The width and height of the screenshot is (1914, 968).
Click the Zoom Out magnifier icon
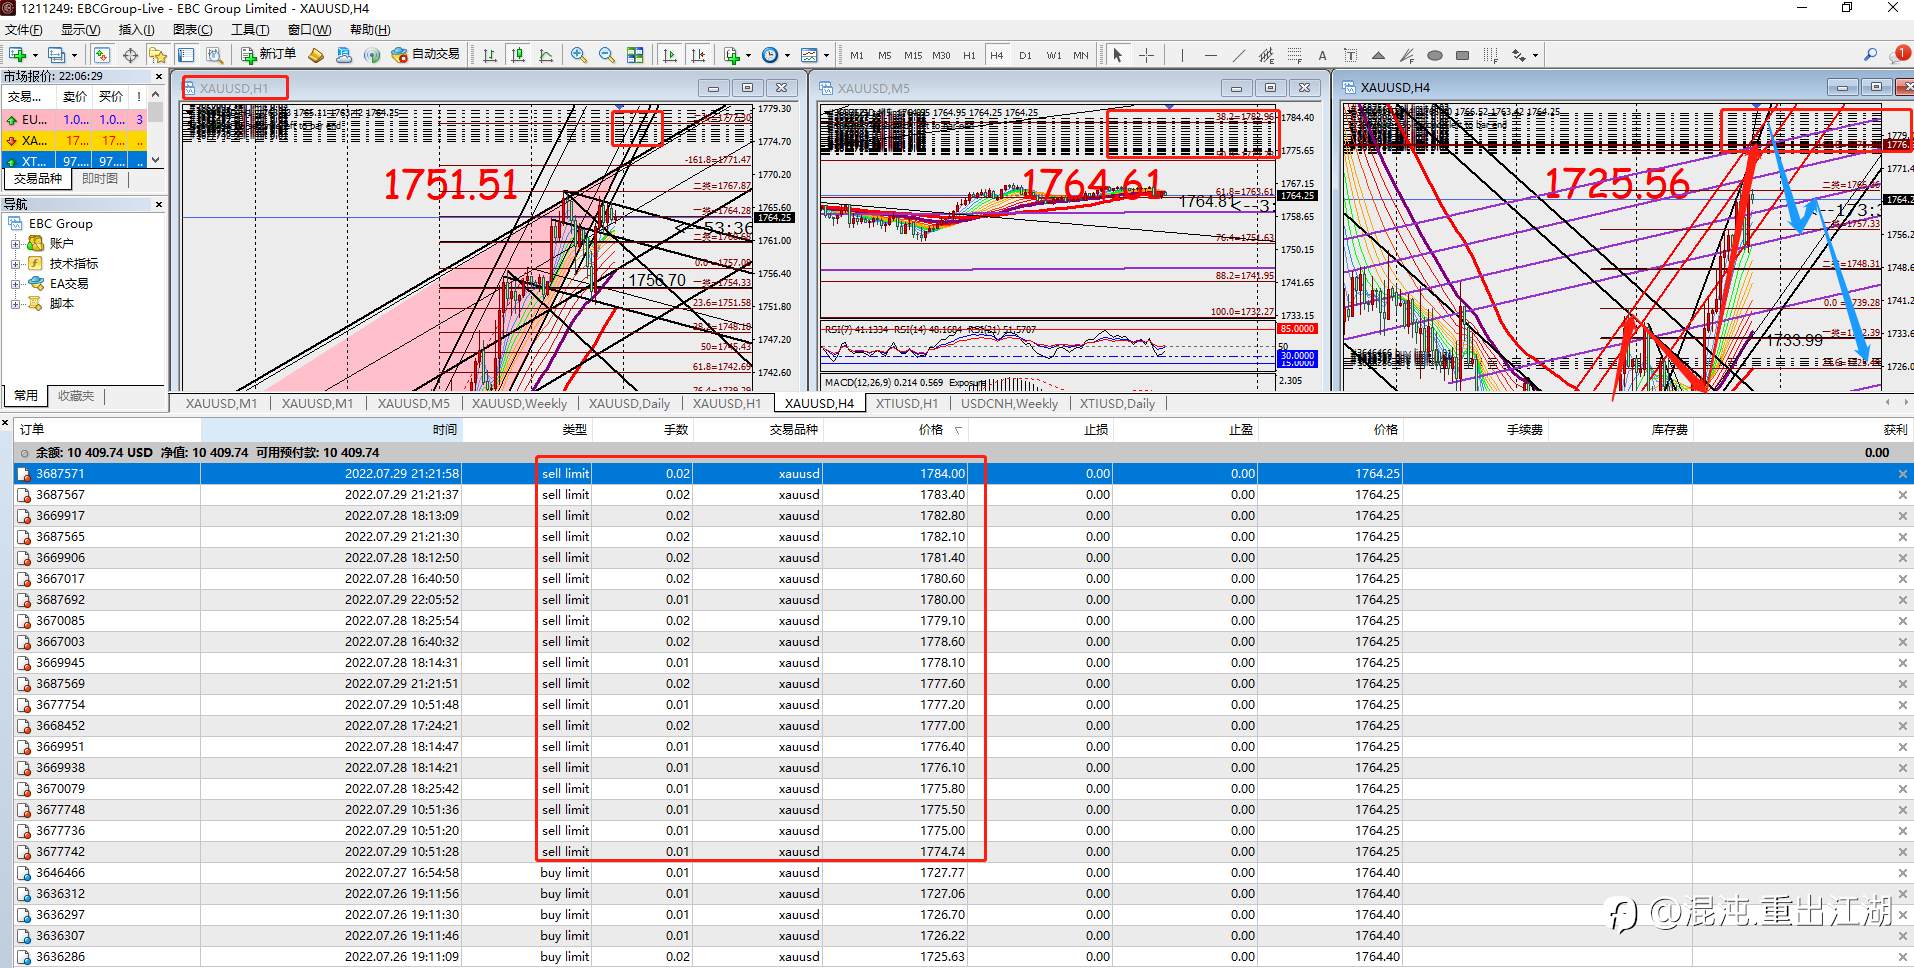[x=607, y=55]
